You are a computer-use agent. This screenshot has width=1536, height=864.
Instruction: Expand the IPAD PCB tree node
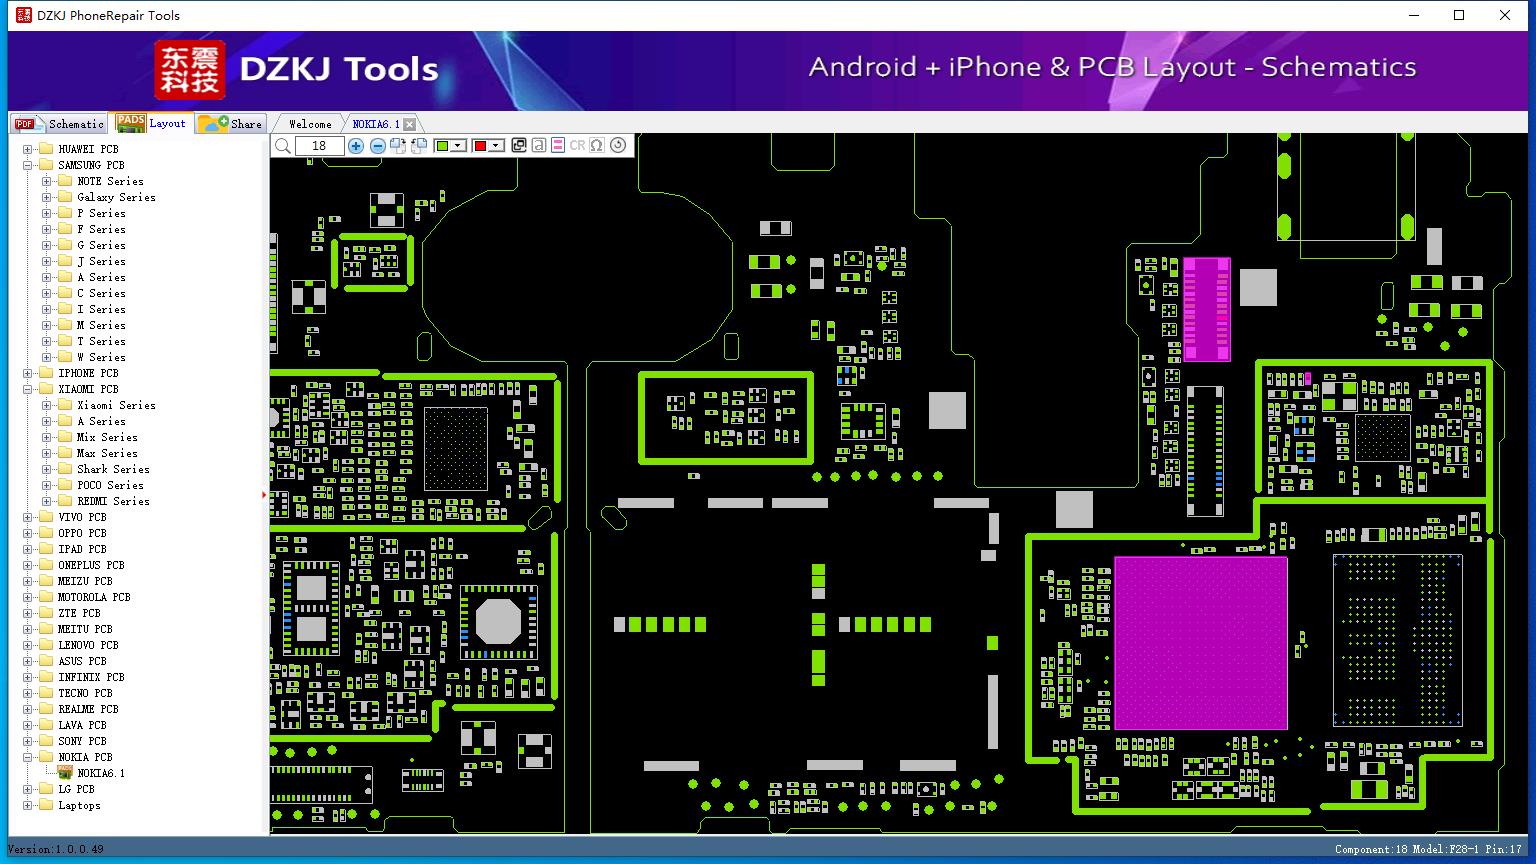tap(27, 549)
